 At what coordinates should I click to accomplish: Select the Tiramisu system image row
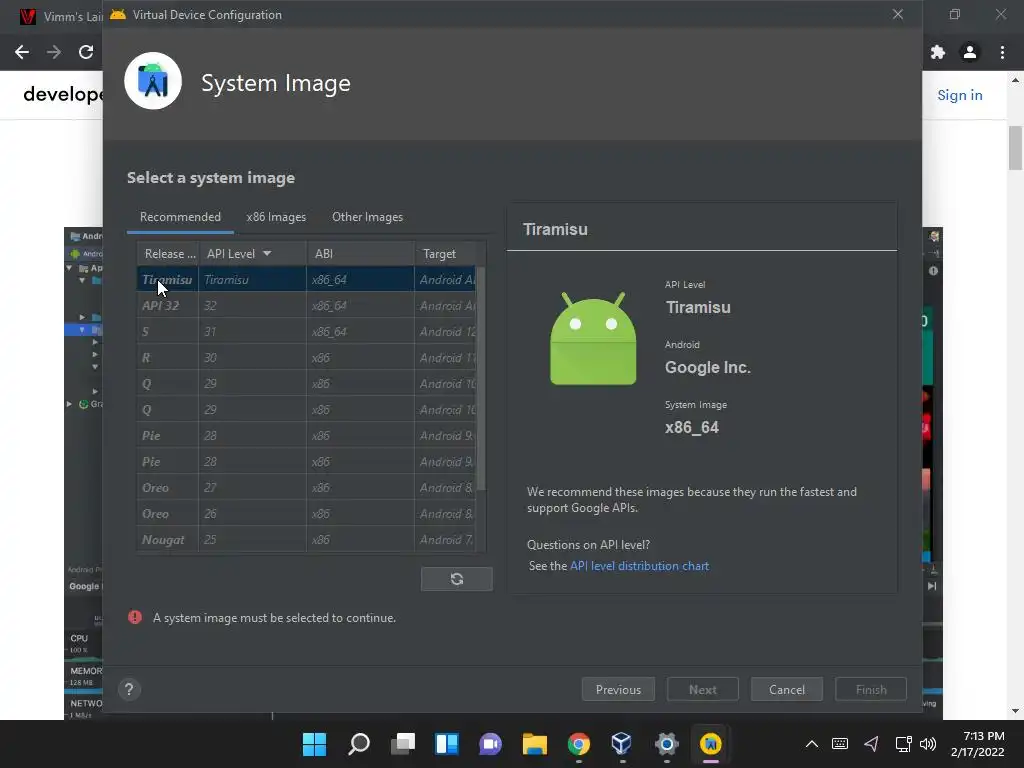pos(306,280)
